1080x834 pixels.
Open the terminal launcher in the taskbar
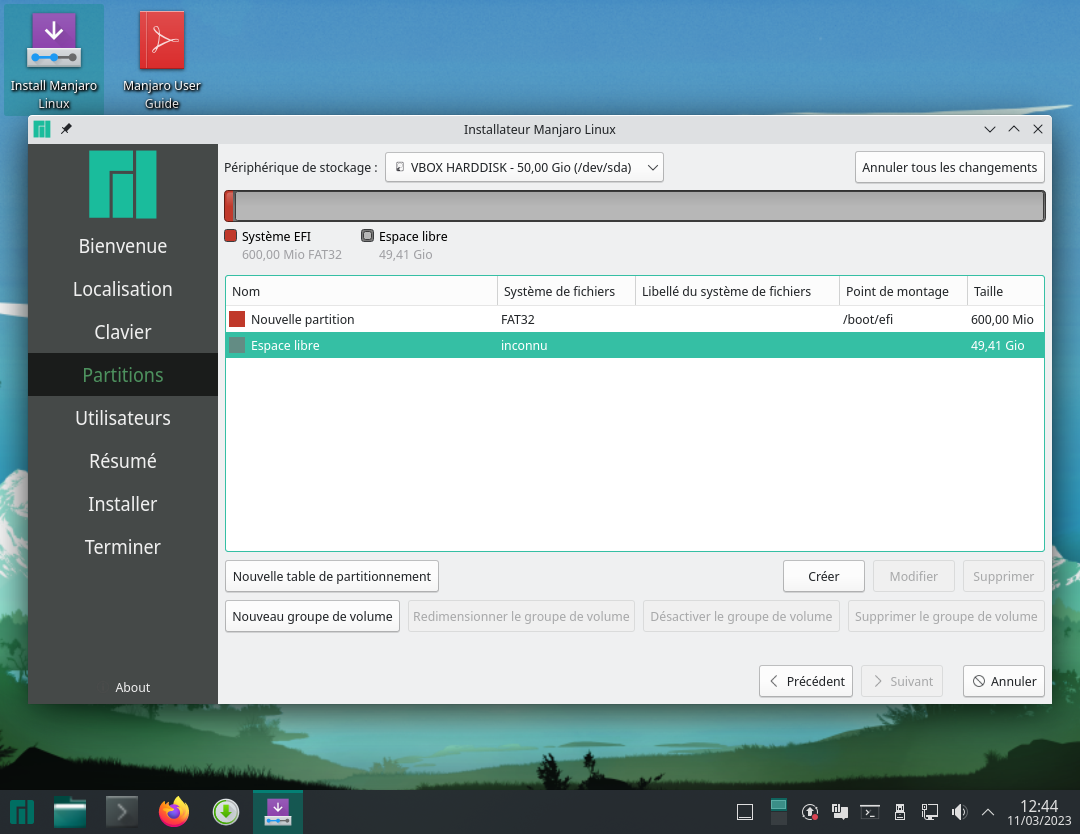(x=122, y=812)
